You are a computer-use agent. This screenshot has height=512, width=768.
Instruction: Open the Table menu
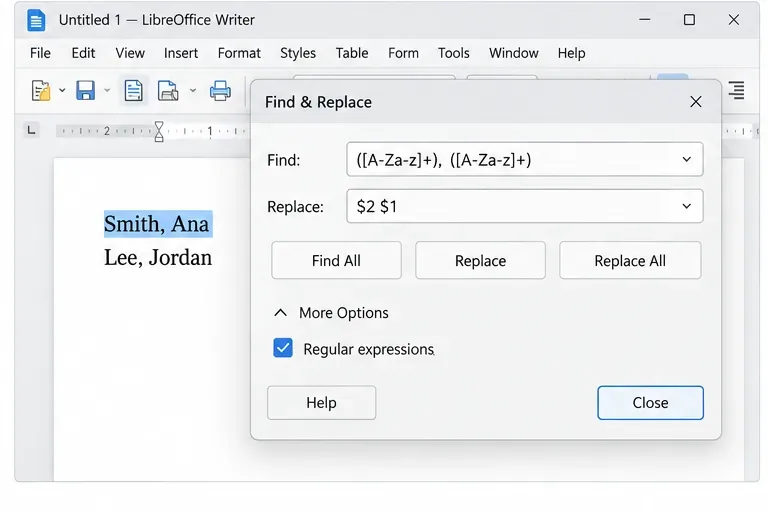(352, 53)
